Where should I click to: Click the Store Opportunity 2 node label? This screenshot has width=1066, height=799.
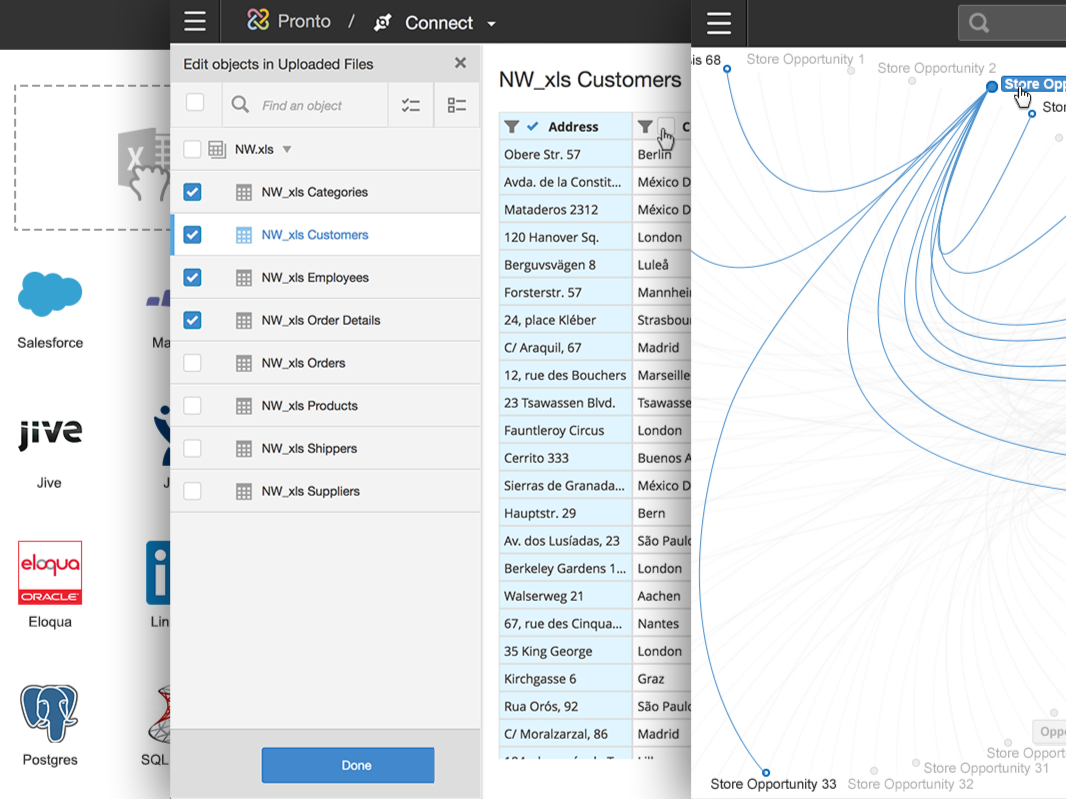[936, 68]
